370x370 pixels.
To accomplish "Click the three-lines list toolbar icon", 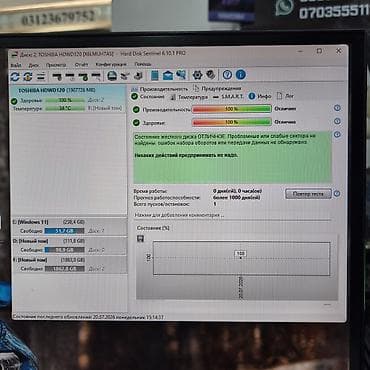I will pyautogui.click(x=41, y=77).
